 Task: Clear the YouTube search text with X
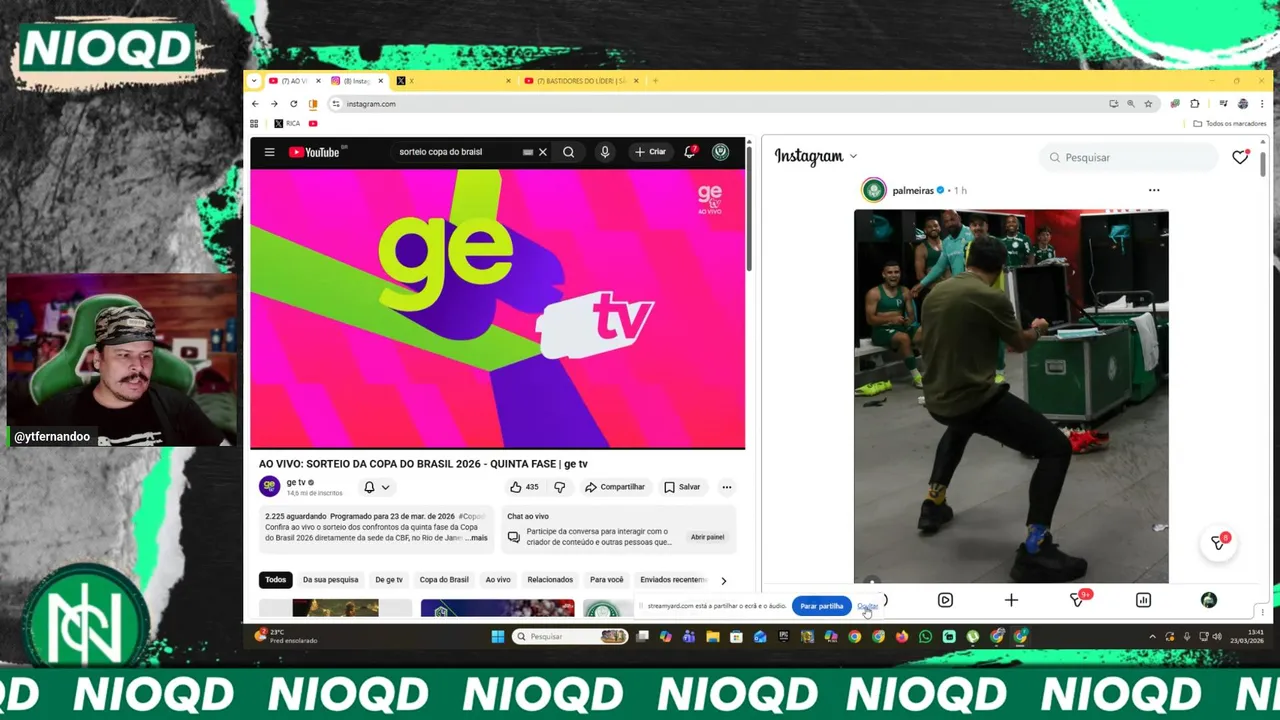(x=543, y=152)
